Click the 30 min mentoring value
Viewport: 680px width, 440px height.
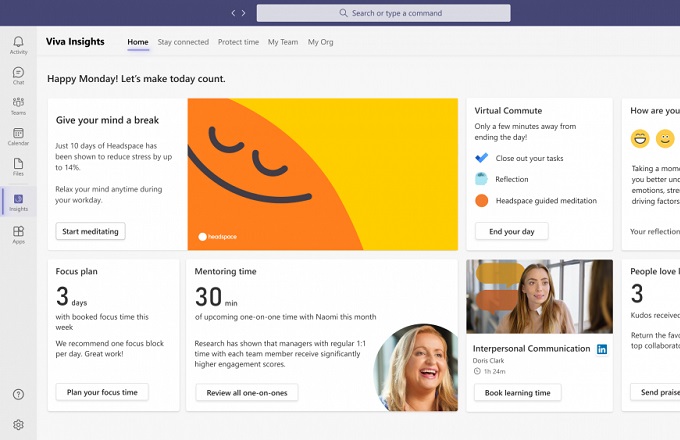216,297
